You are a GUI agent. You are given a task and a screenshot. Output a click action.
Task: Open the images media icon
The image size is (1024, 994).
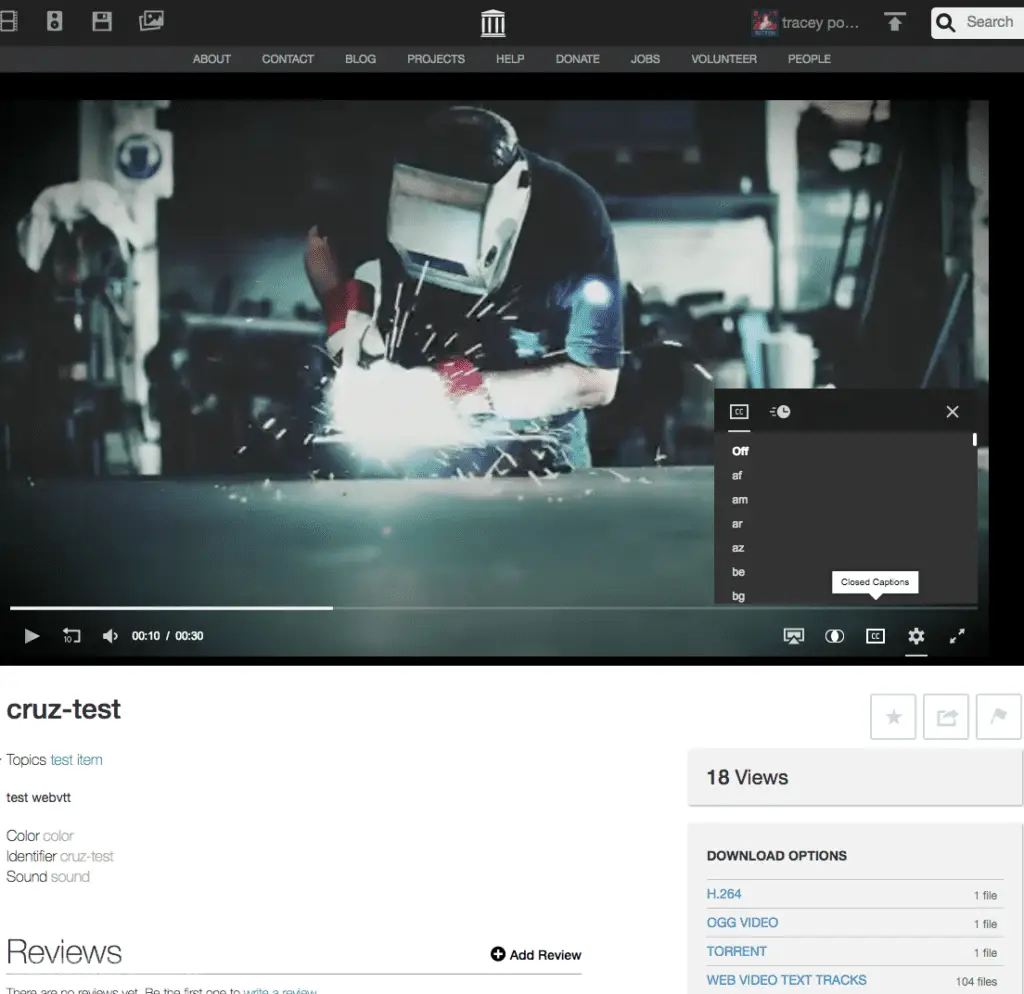point(151,21)
